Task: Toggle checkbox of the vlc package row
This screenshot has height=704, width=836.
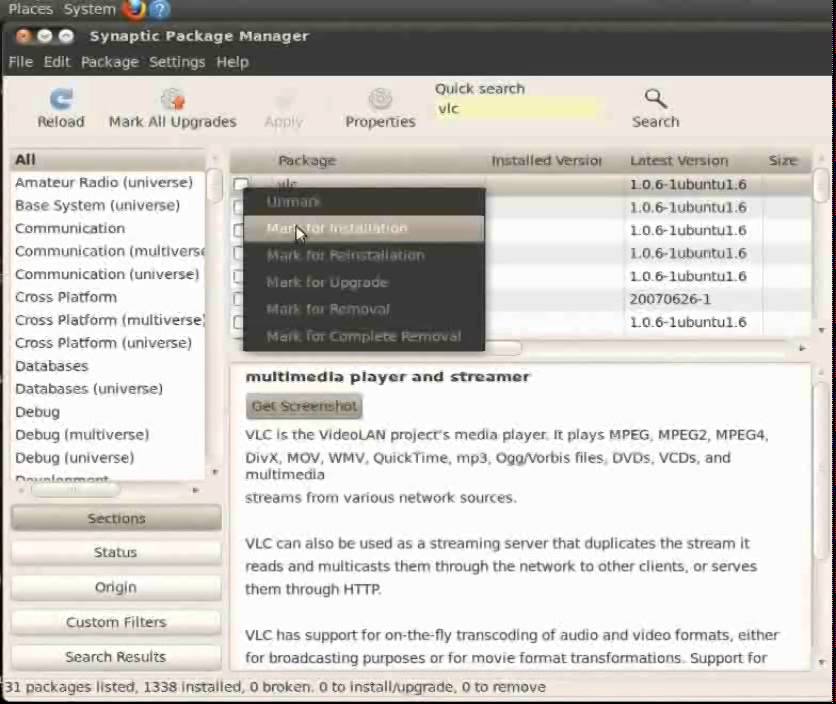Action: click(x=240, y=184)
